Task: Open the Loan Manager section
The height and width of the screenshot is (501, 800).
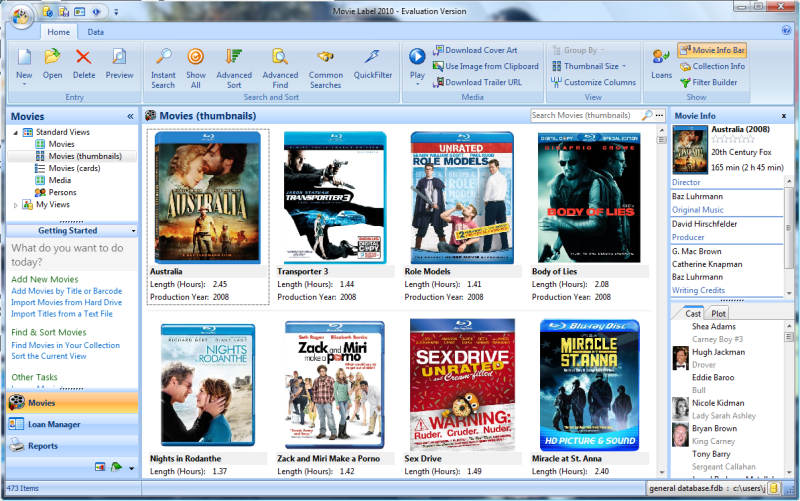Action: tap(72, 424)
